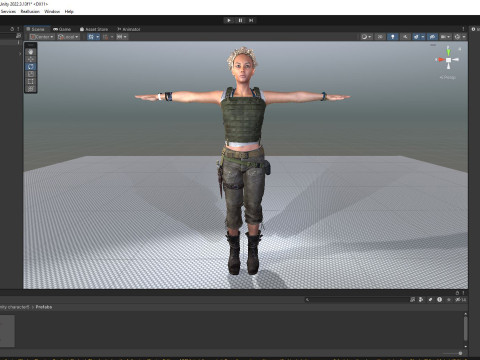Adjust the Project thumbnail size slider
Screen dimensions: 480x360
[x=453, y=353]
